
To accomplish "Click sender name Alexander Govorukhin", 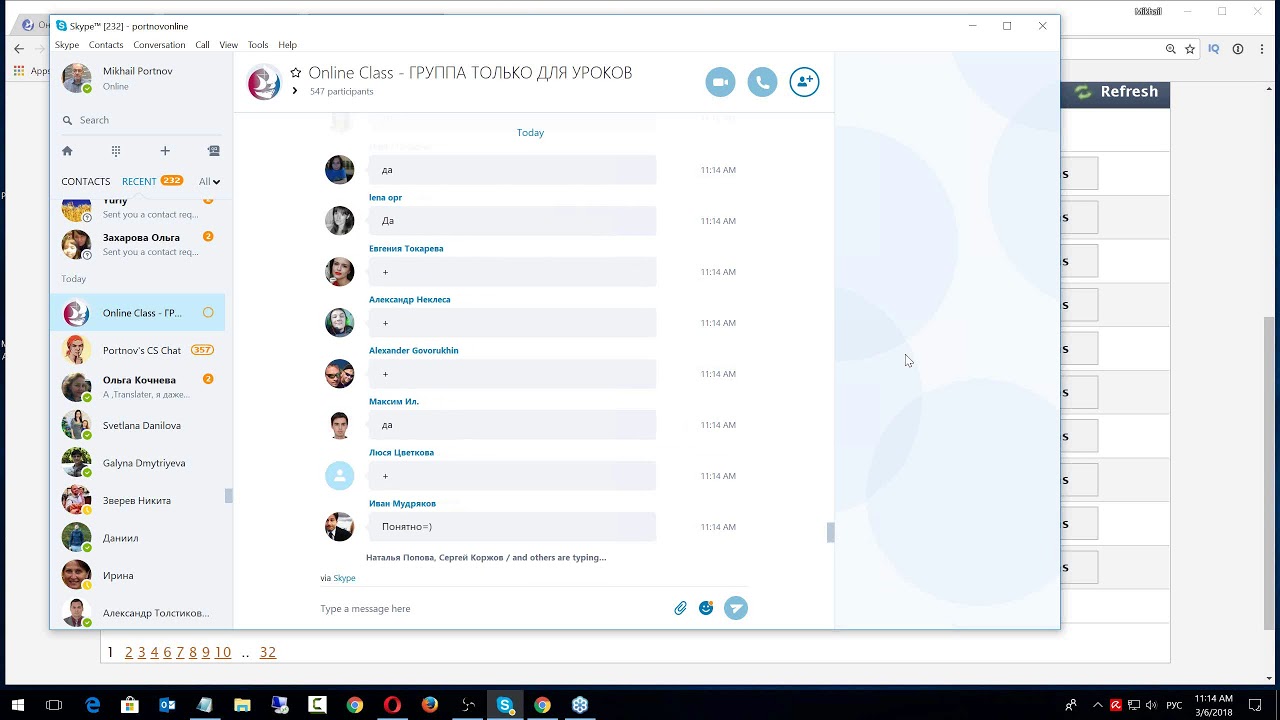I will 414,350.
